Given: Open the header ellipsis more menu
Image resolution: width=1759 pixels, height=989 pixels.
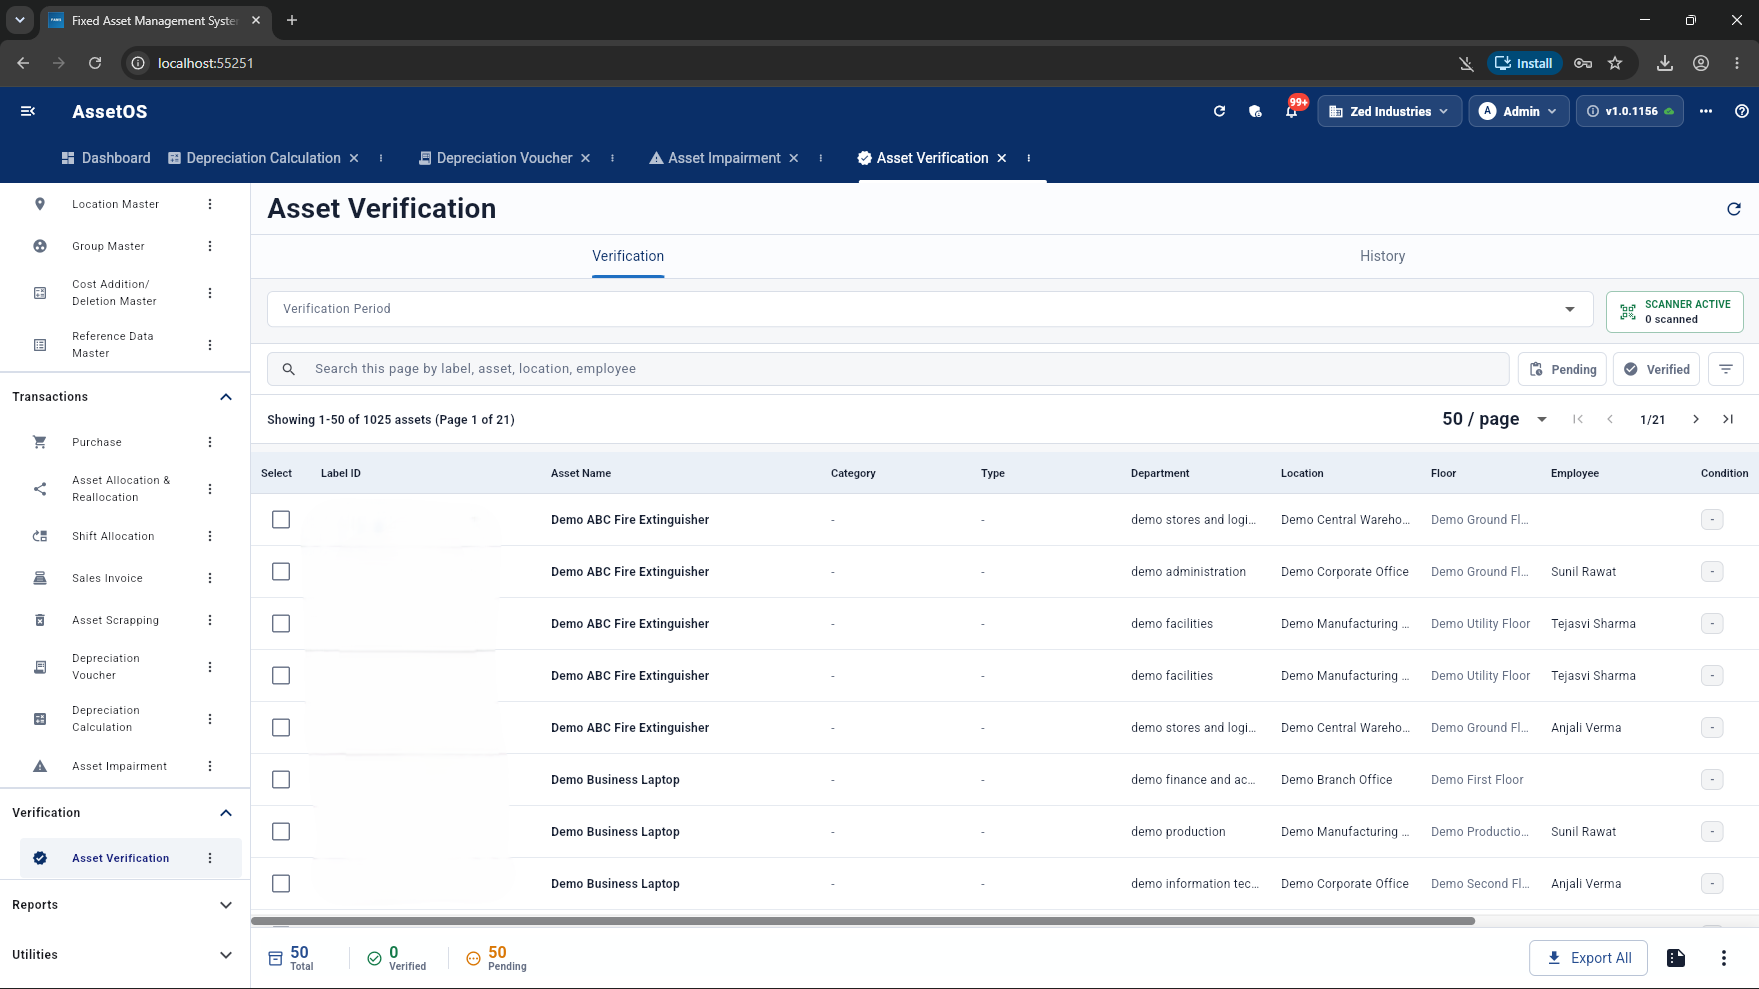Looking at the screenshot, I should [x=1706, y=111].
